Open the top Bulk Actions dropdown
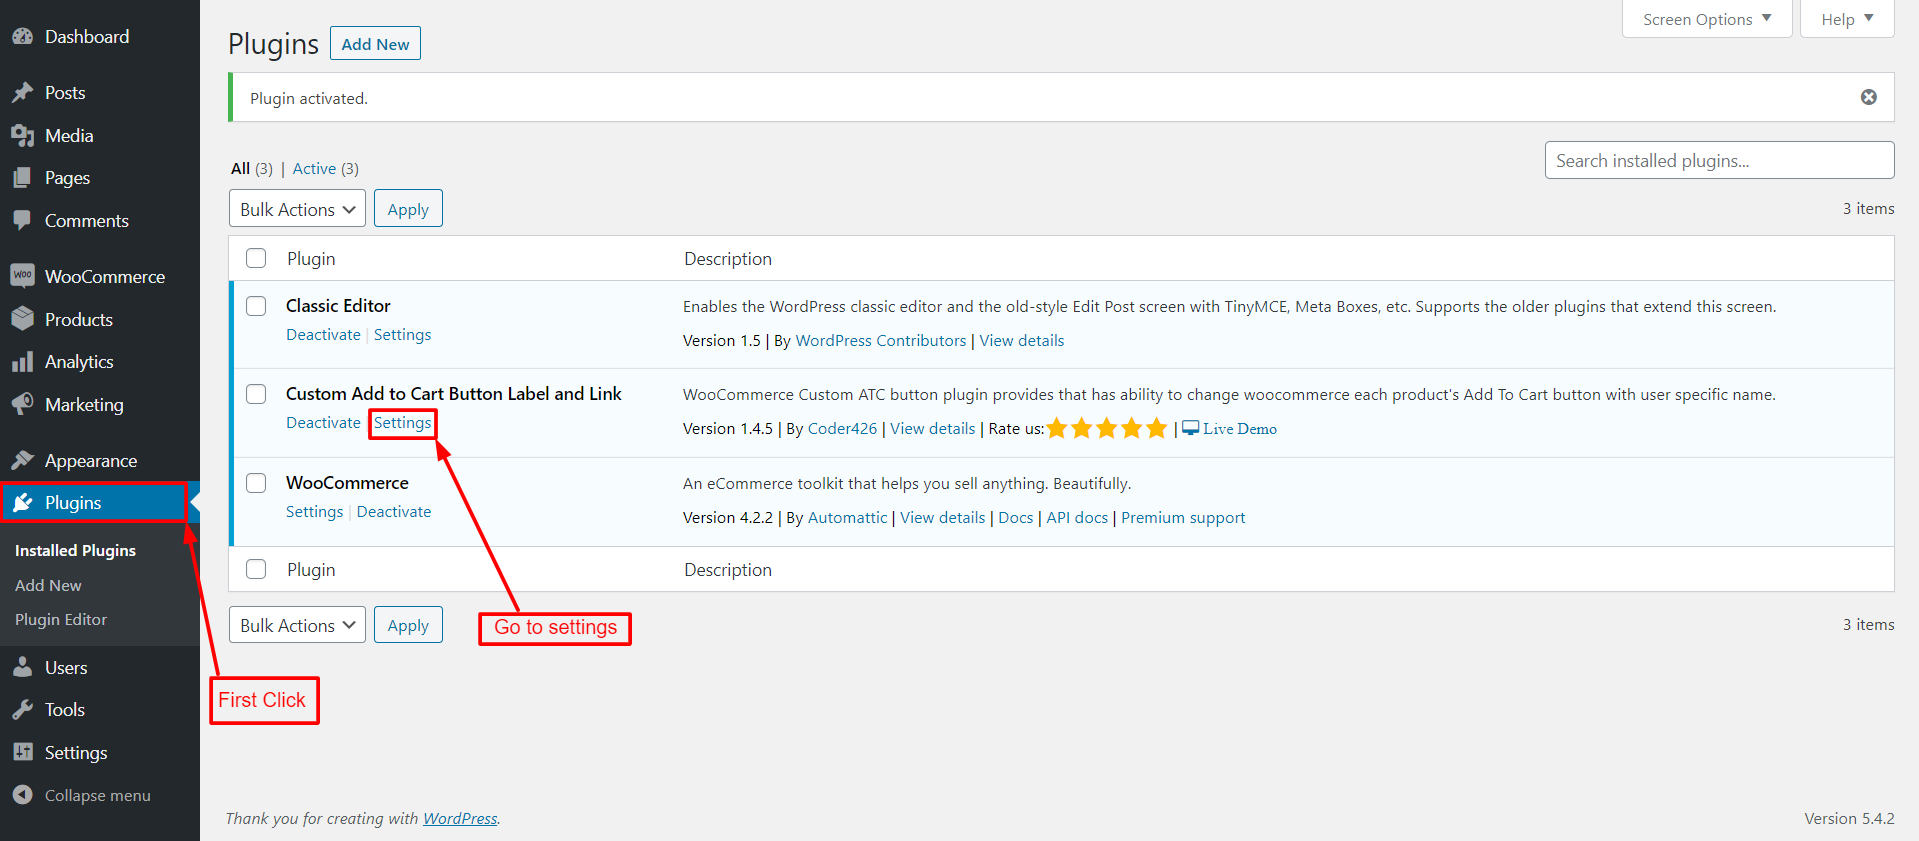 [297, 209]
